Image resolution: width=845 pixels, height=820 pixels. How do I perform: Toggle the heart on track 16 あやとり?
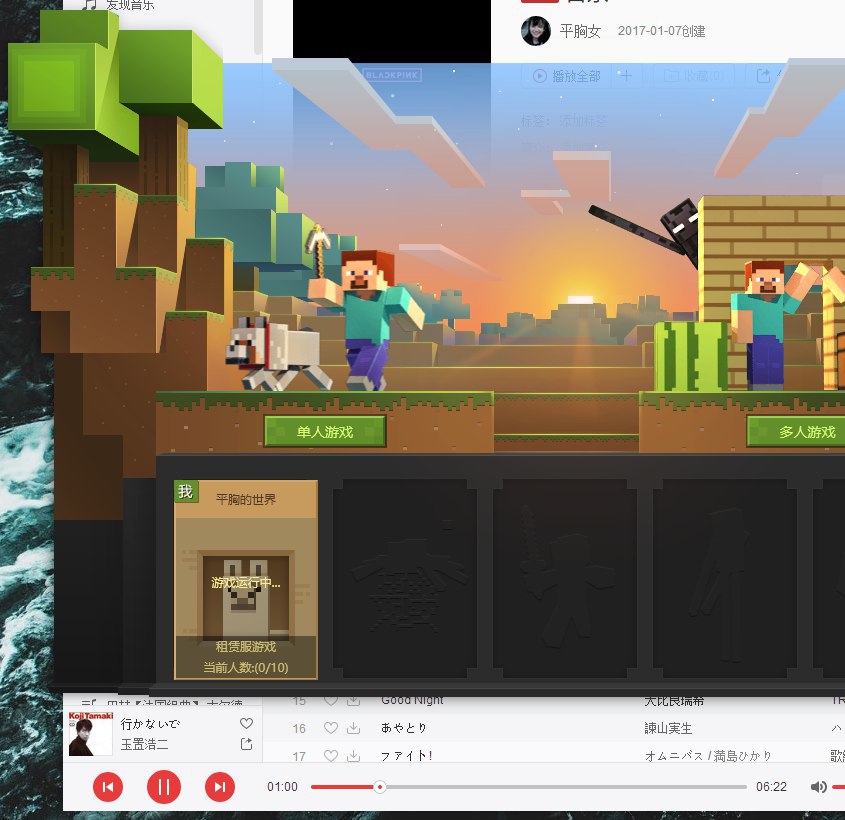(331, 728)
